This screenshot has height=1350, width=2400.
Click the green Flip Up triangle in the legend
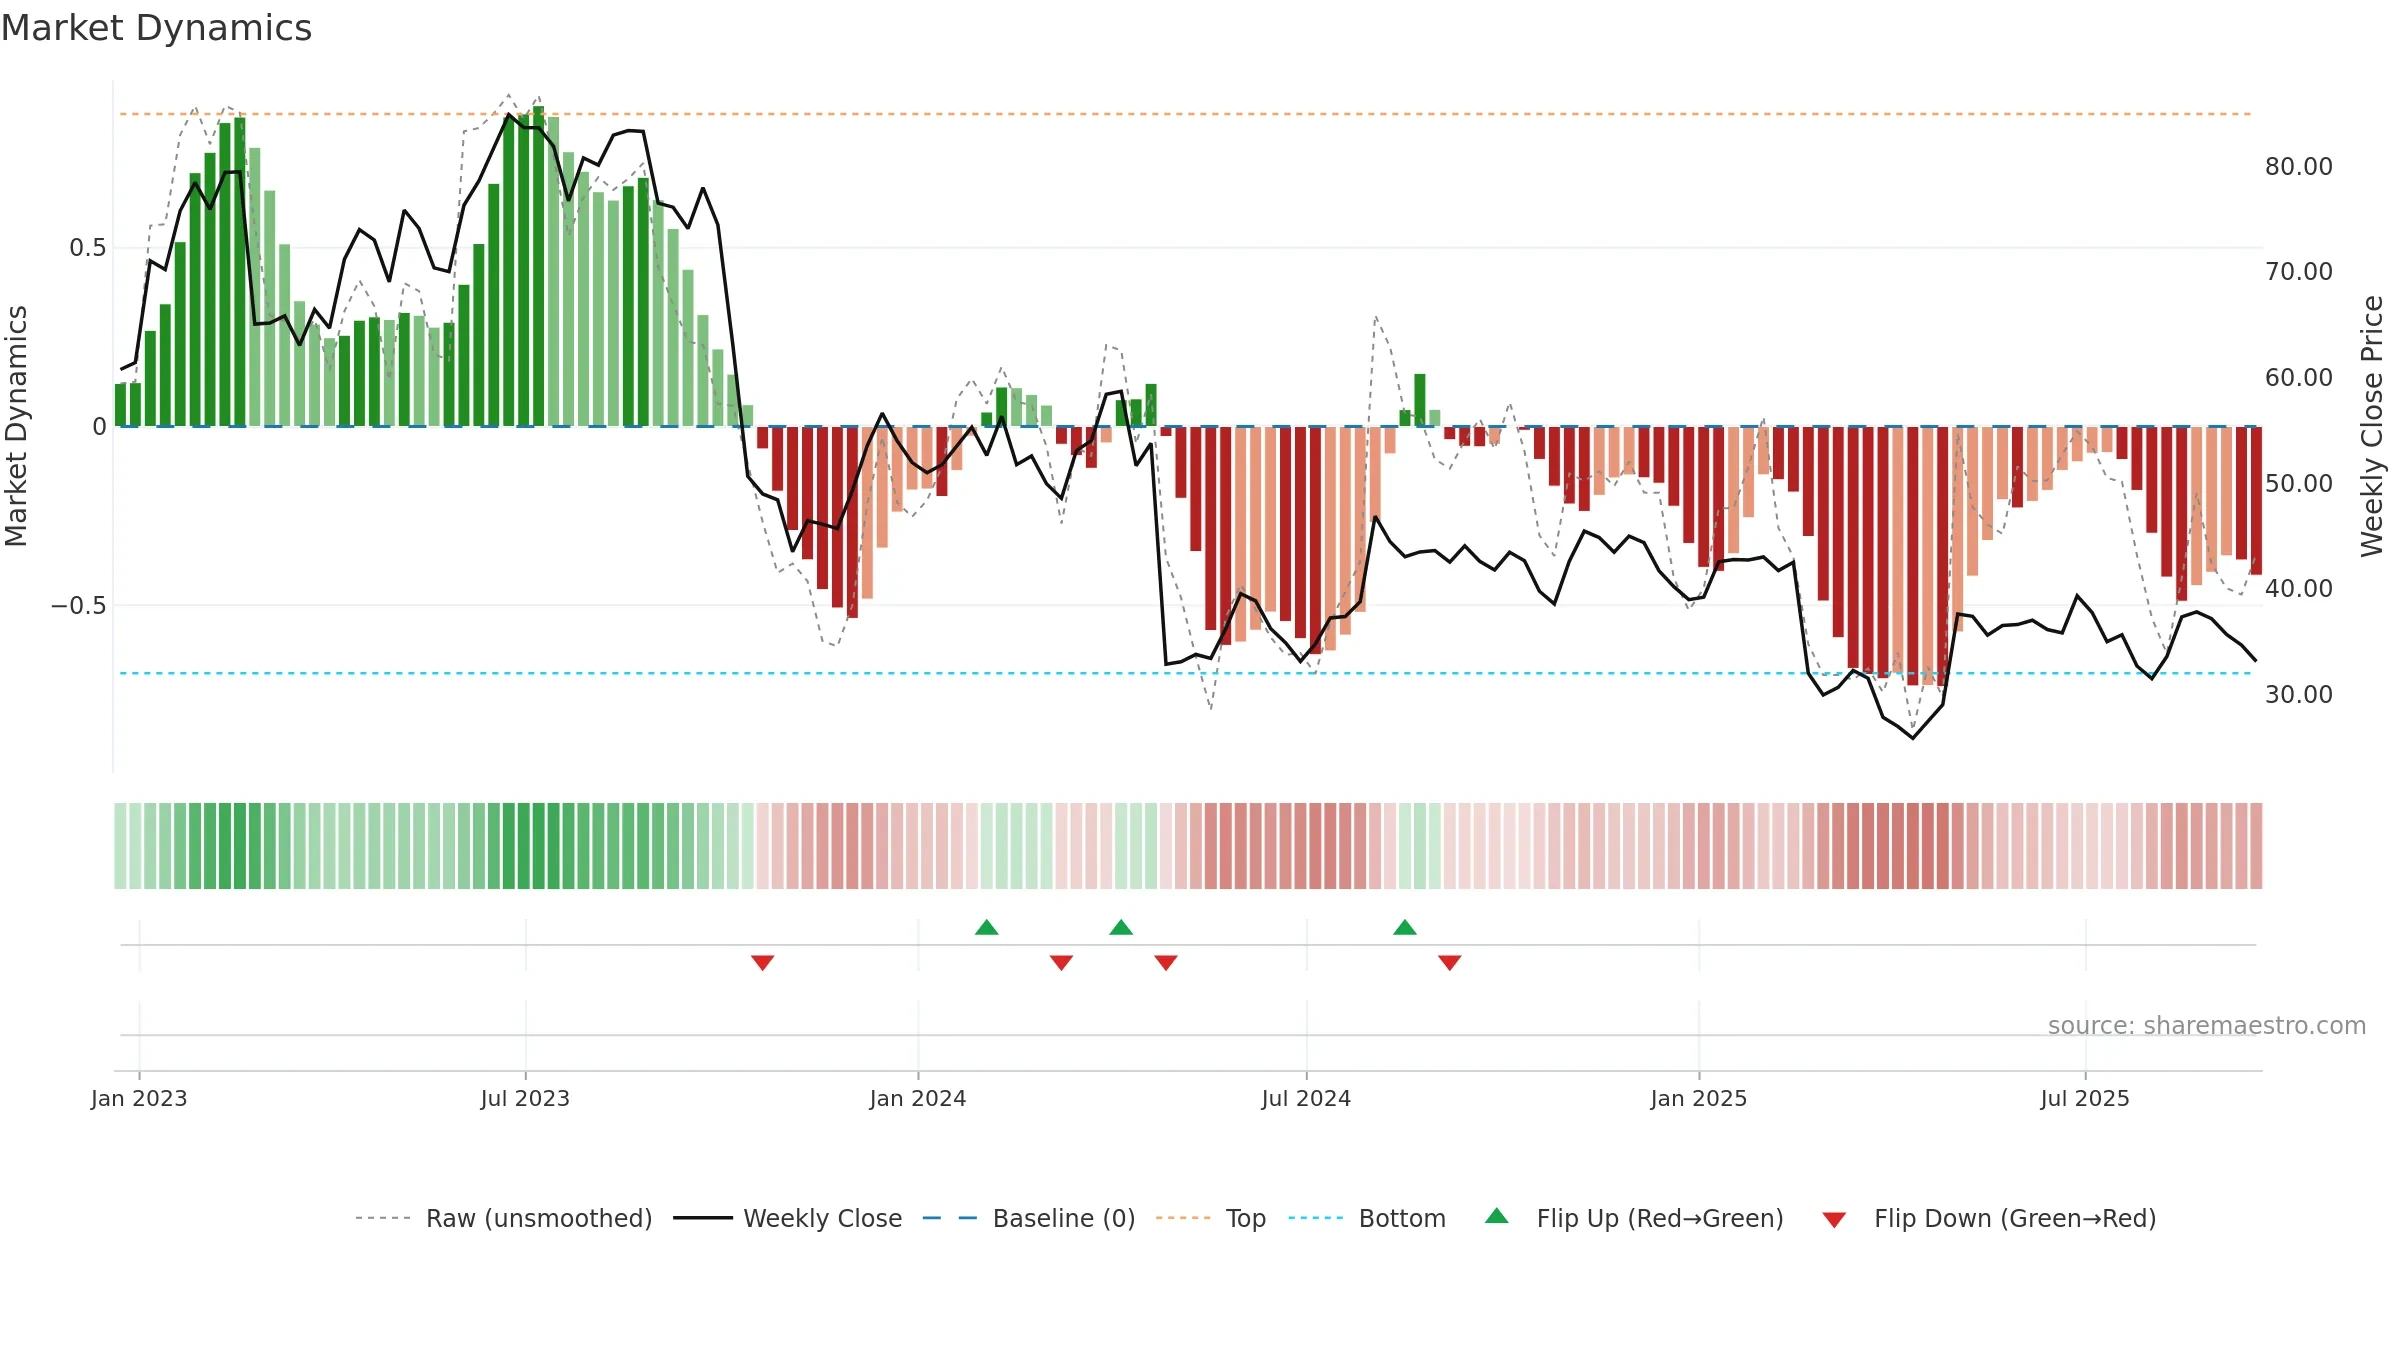point(1496,1216)
